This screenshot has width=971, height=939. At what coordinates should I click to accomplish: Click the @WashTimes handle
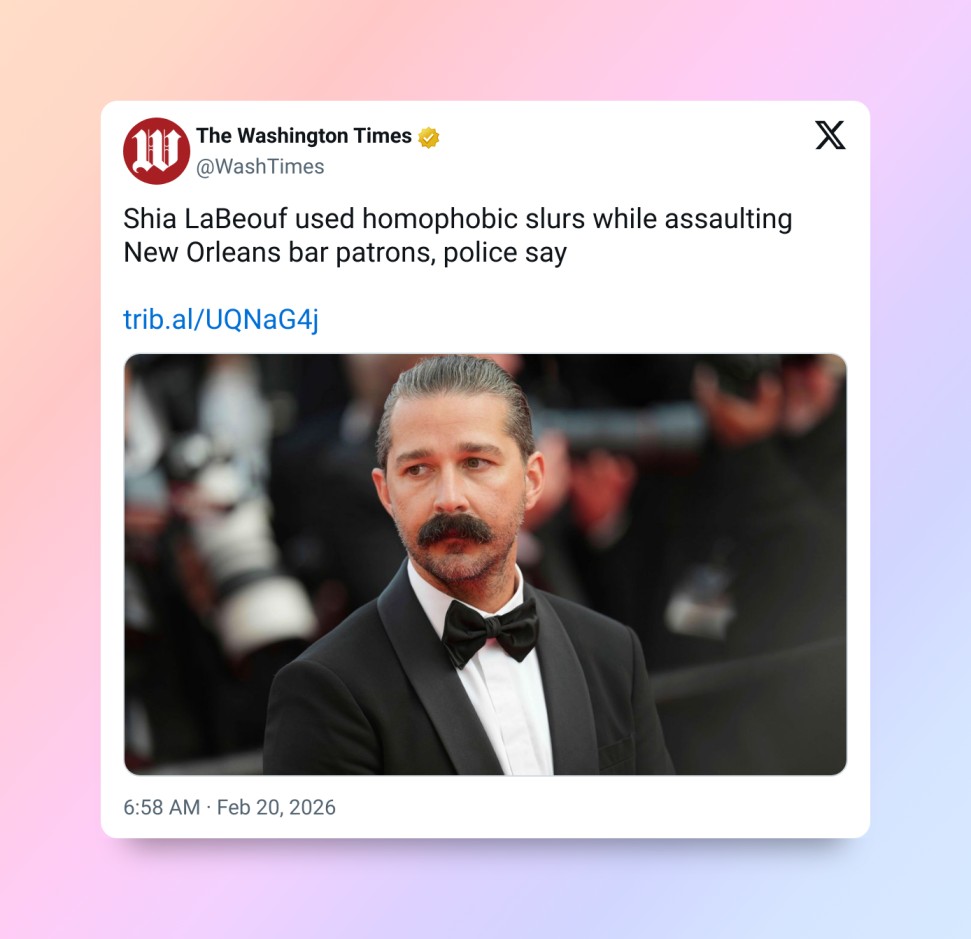[x=260, y=167]
